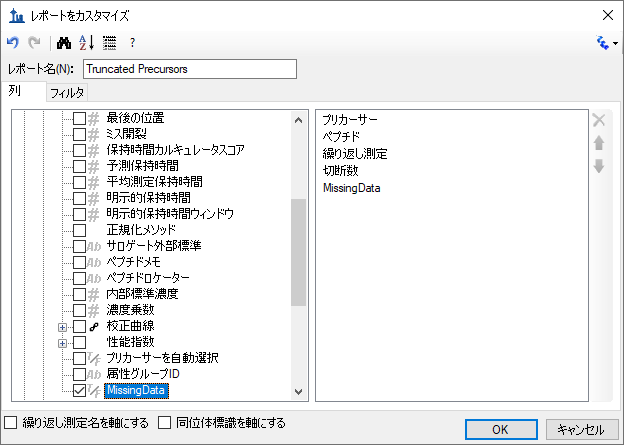Click the キャンセル button

pyautogui.click(x=580, y=429)
